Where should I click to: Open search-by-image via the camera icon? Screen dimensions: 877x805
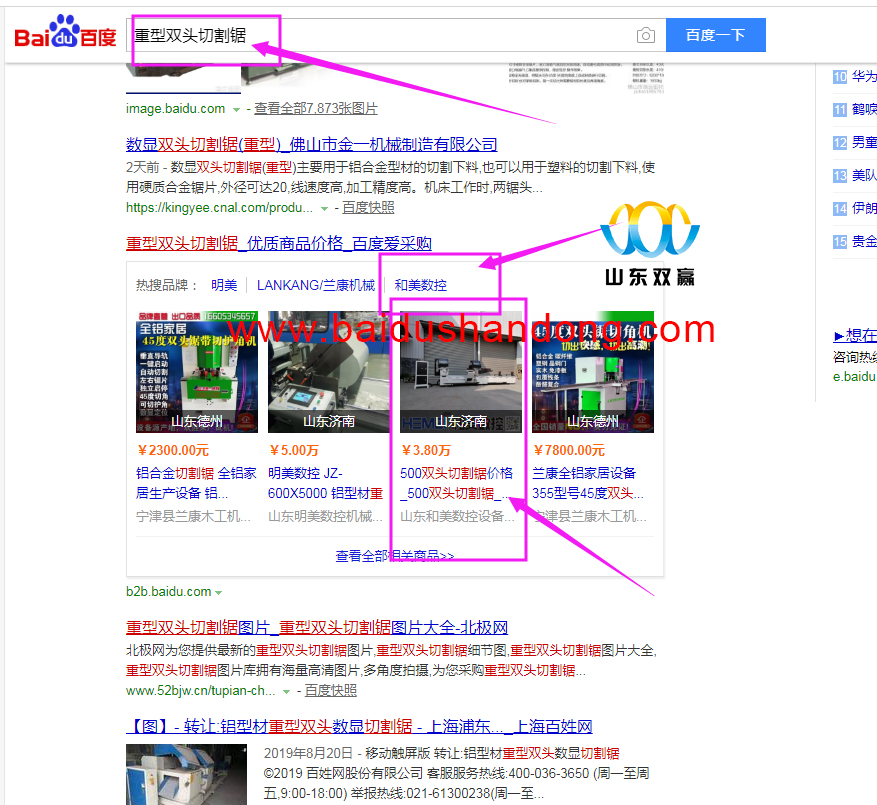[x=645, y=35]
